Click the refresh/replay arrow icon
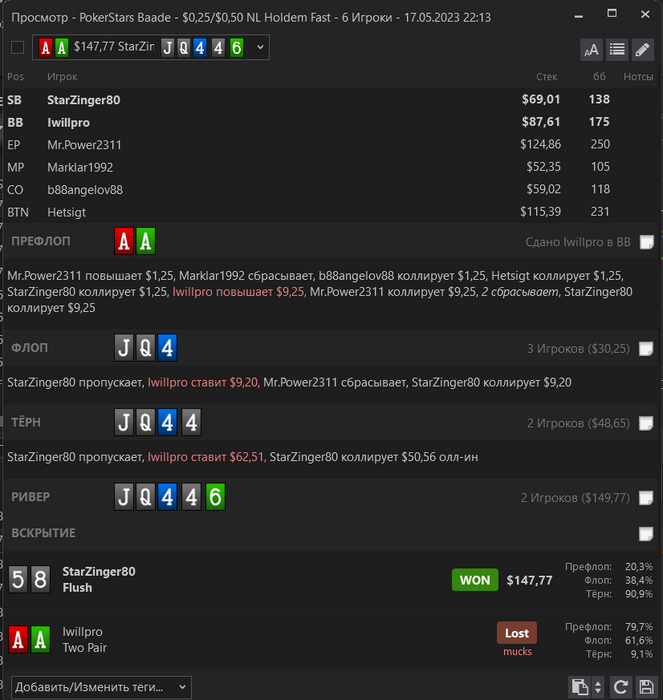This screenshot has height=700, width=663. click(x=621, y=687)
